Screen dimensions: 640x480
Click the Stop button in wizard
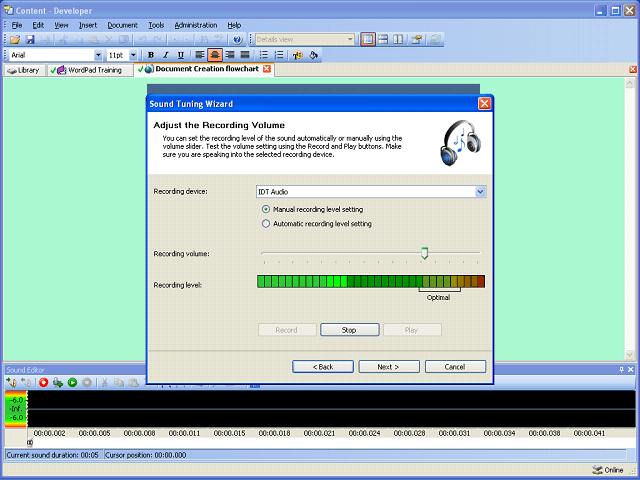point(349,330)
